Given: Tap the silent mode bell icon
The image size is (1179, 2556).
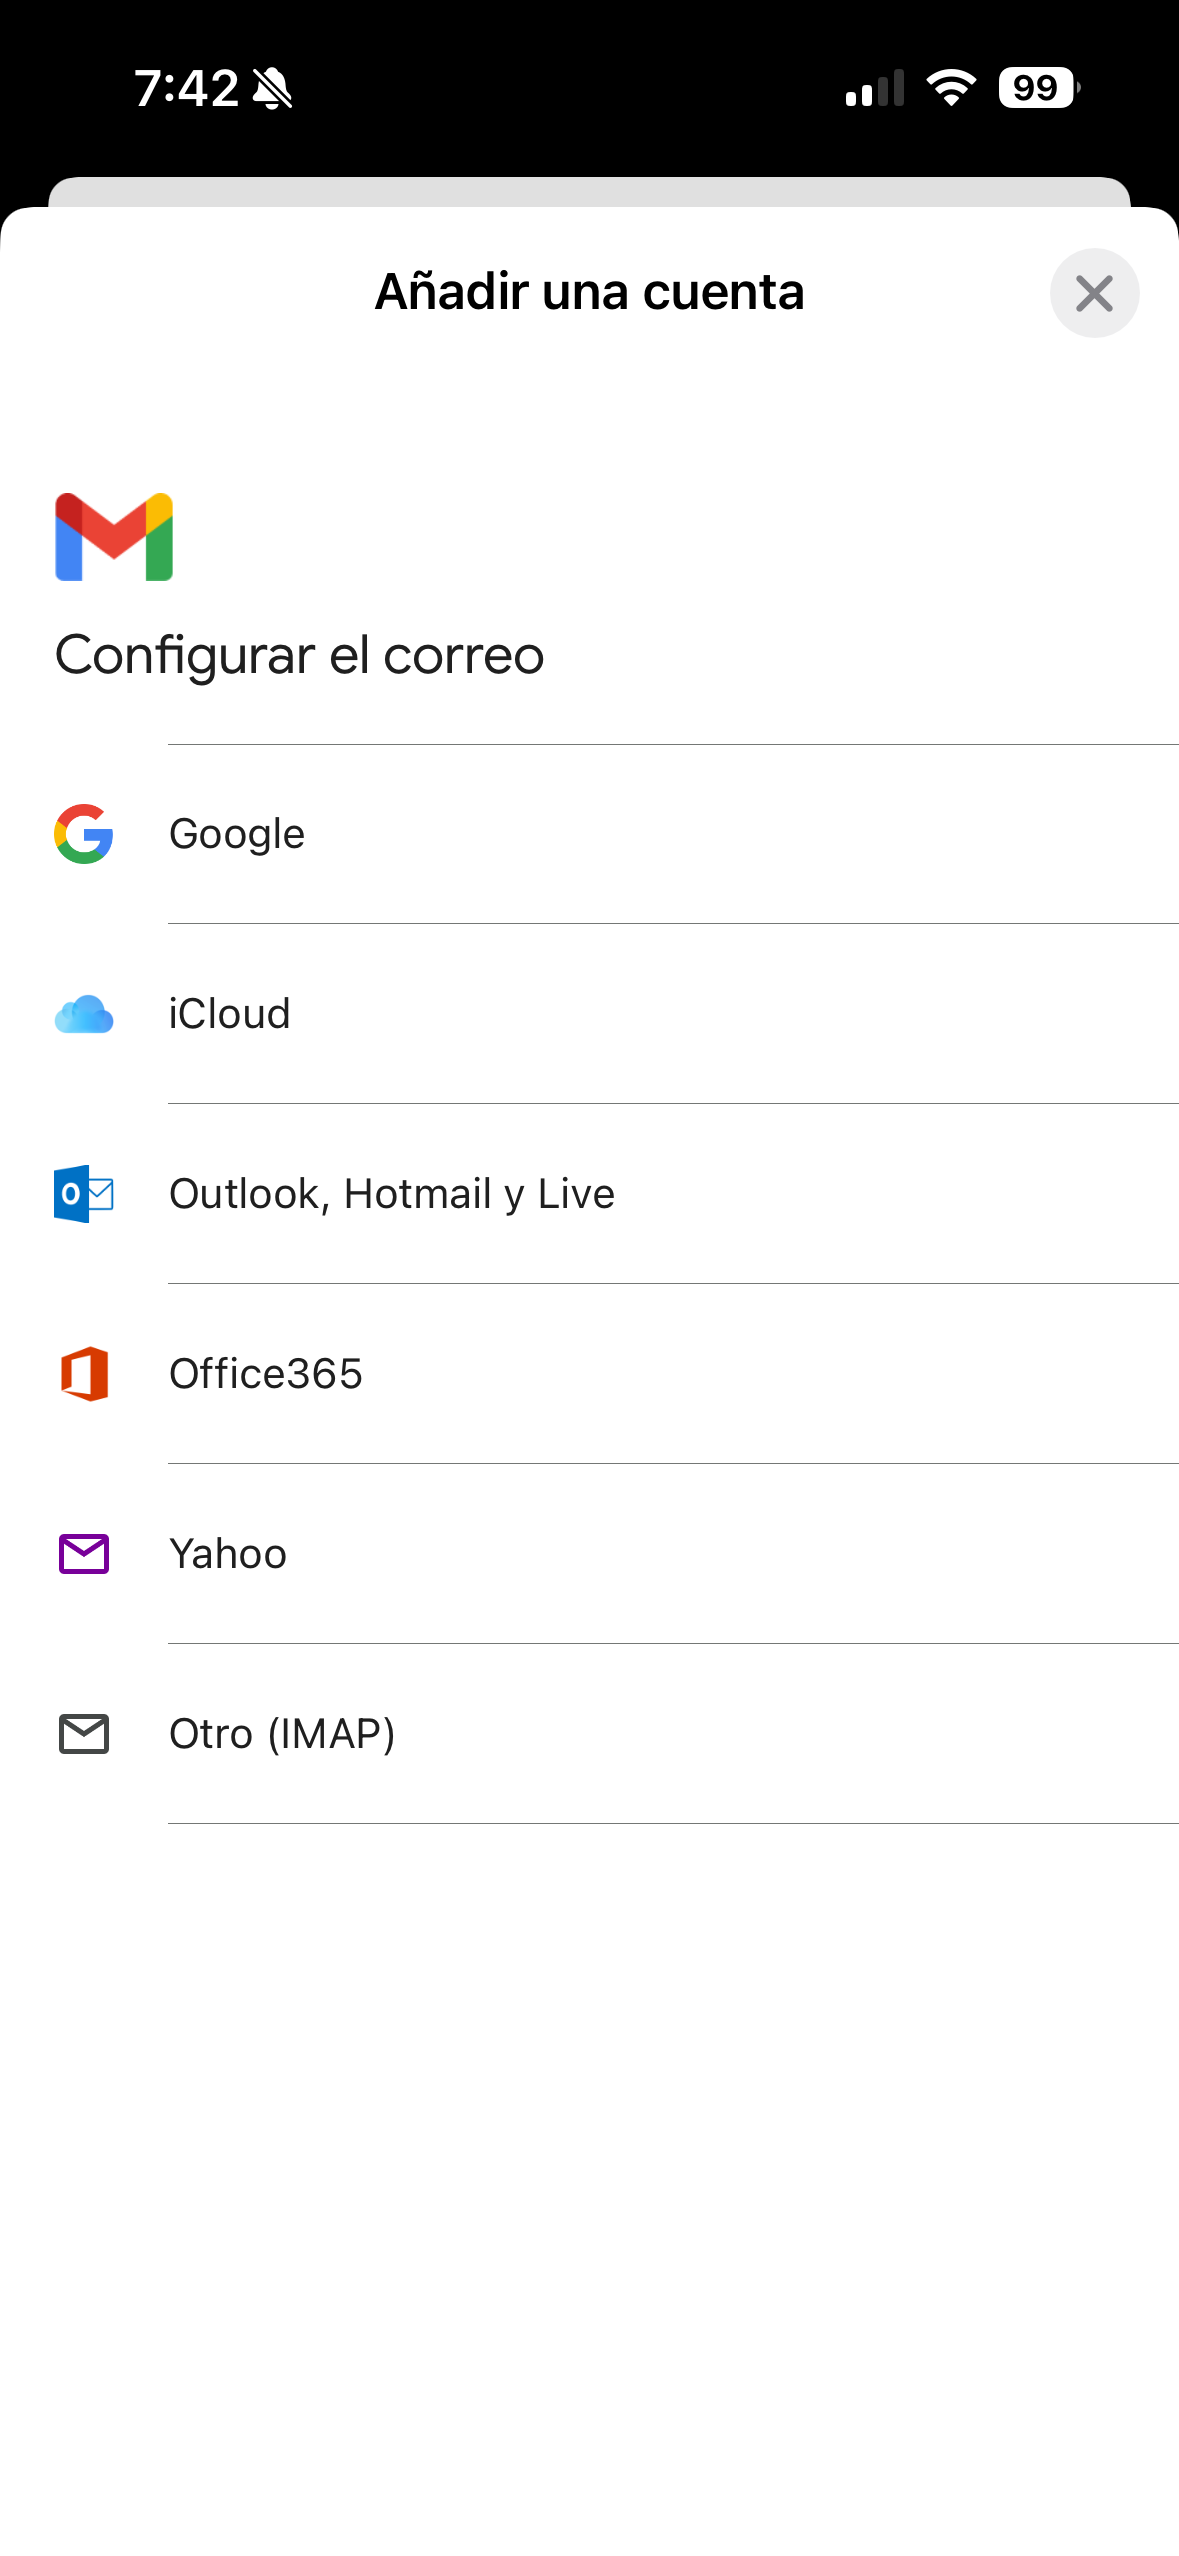Looking at the screenshot, I should (x=272, y=89).
